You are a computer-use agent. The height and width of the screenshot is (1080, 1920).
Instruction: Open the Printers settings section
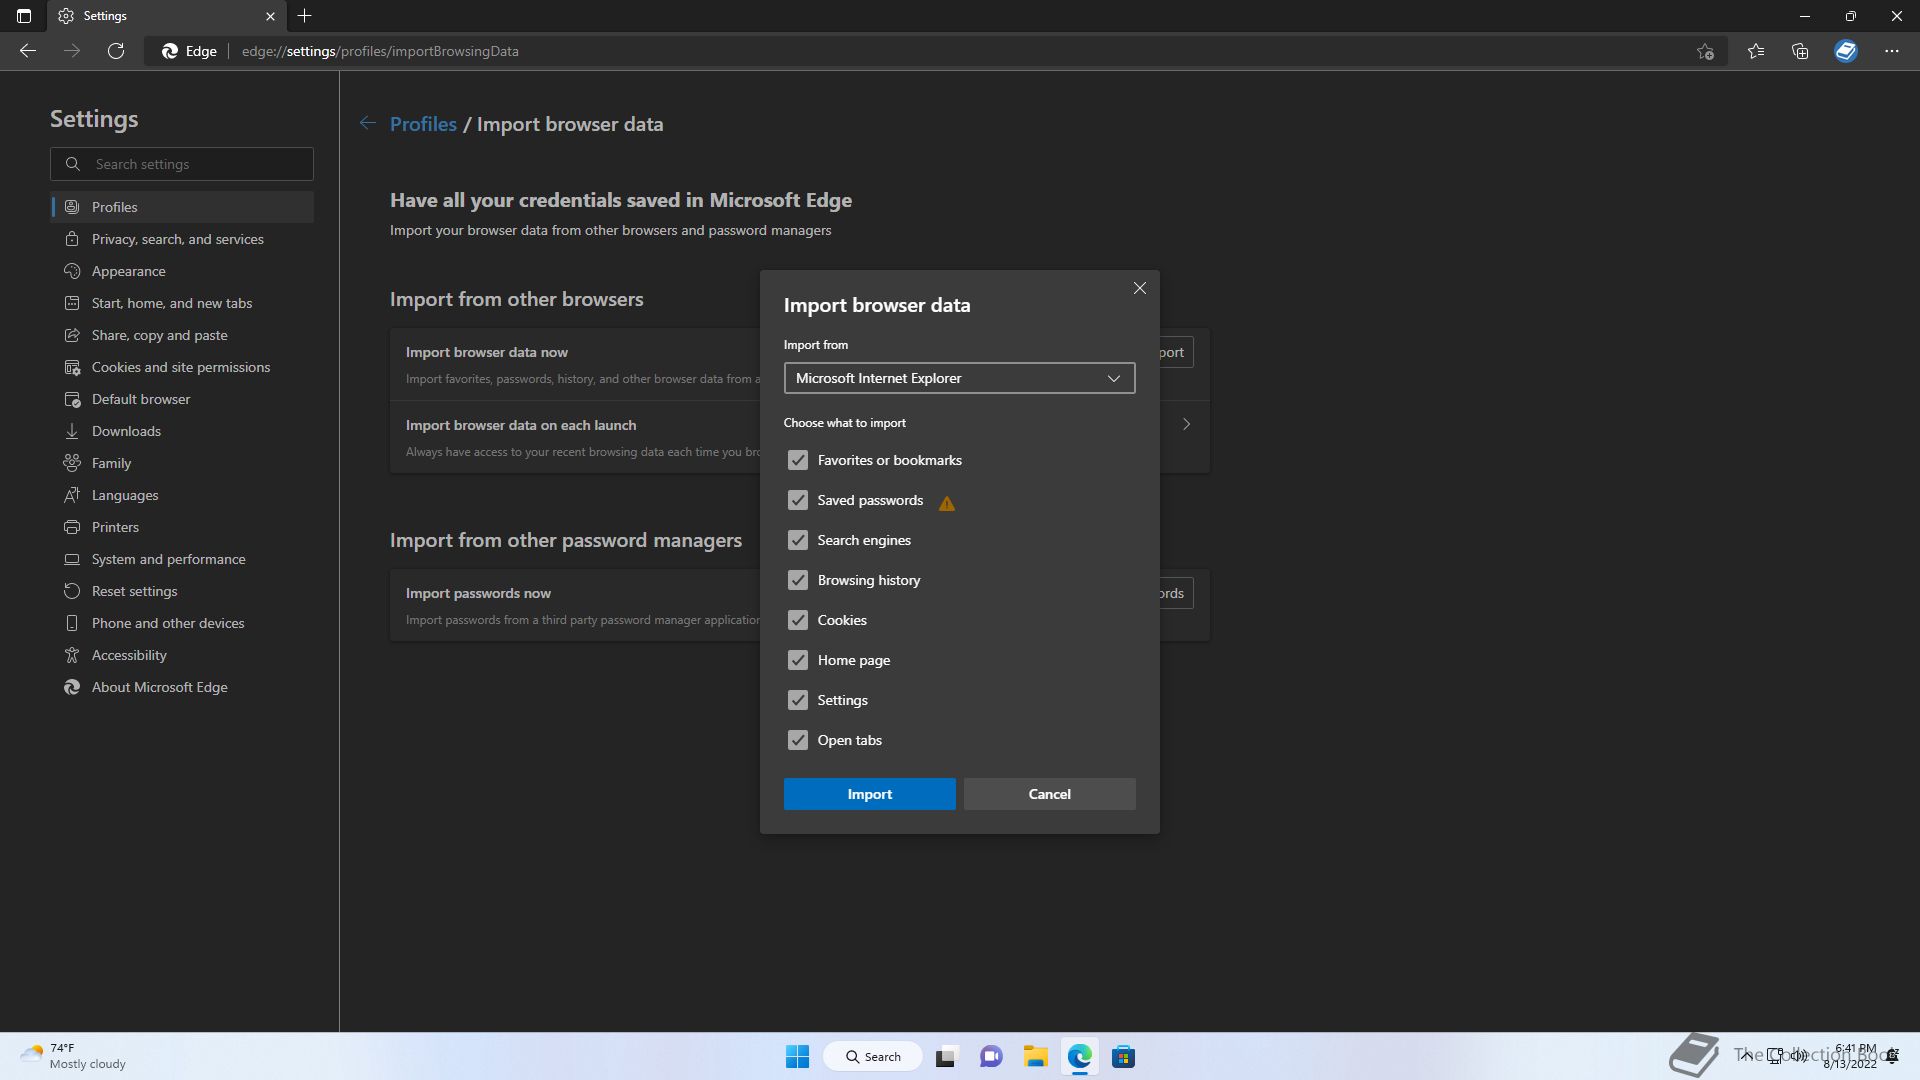pos(182,527)
